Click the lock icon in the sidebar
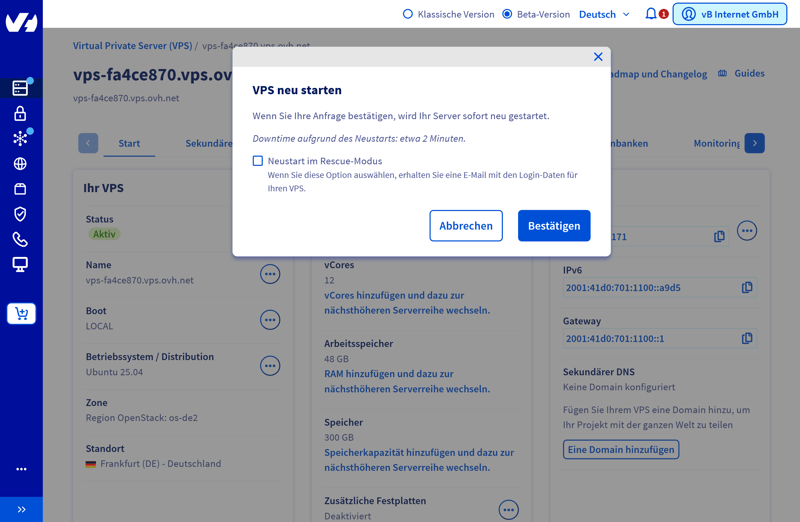 [x=20, y=114]
